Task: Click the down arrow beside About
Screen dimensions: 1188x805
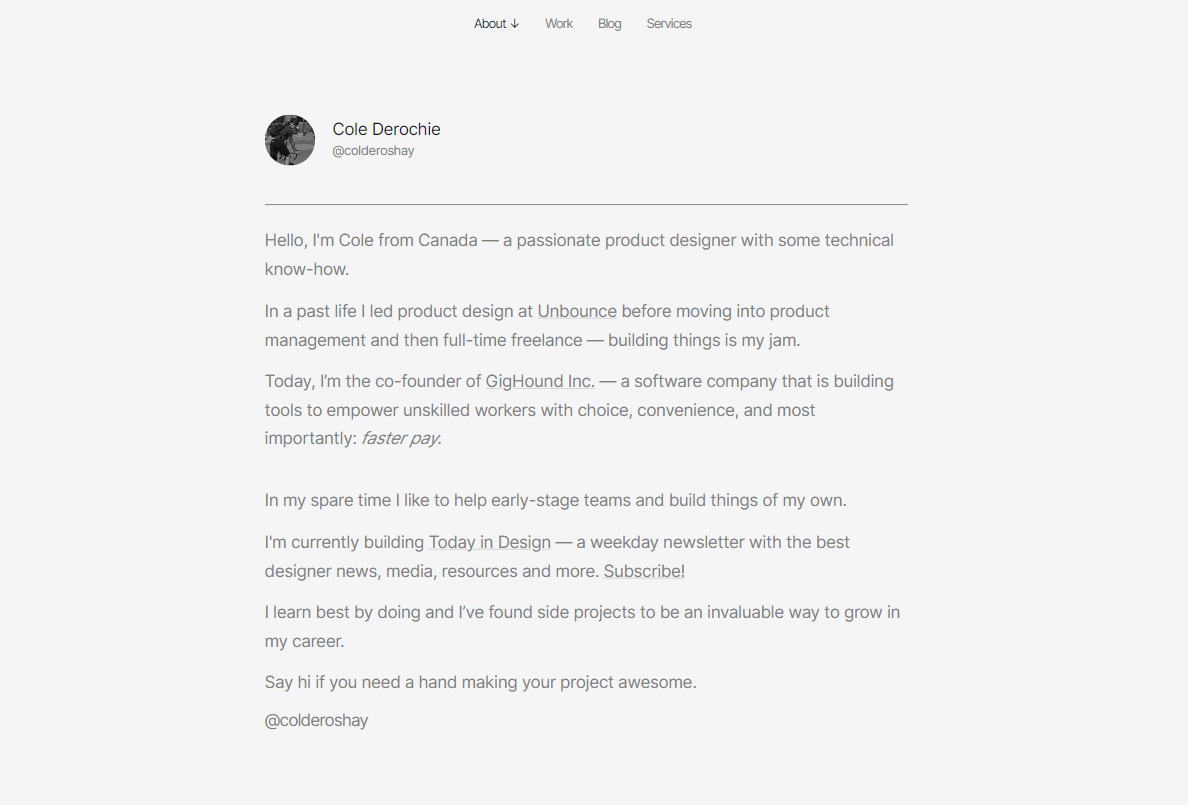Action: 515,24
